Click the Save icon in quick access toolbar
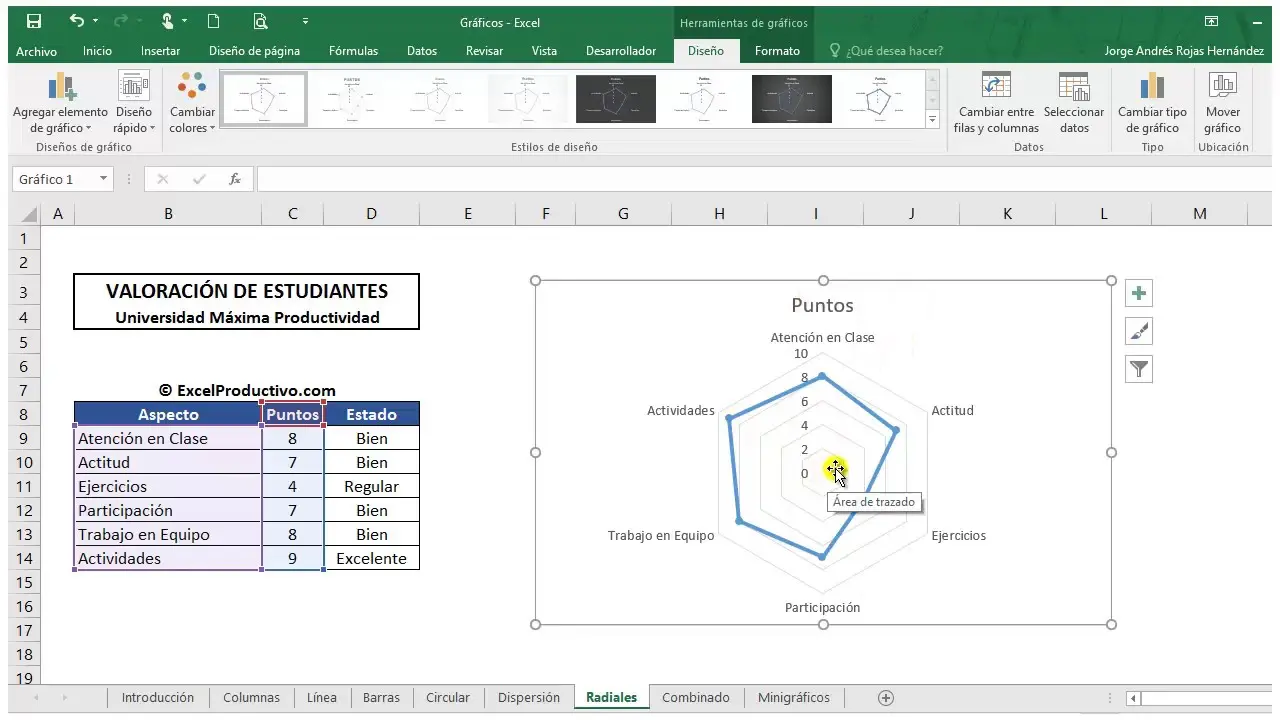 pyautogui.click(x=34, y=21)
